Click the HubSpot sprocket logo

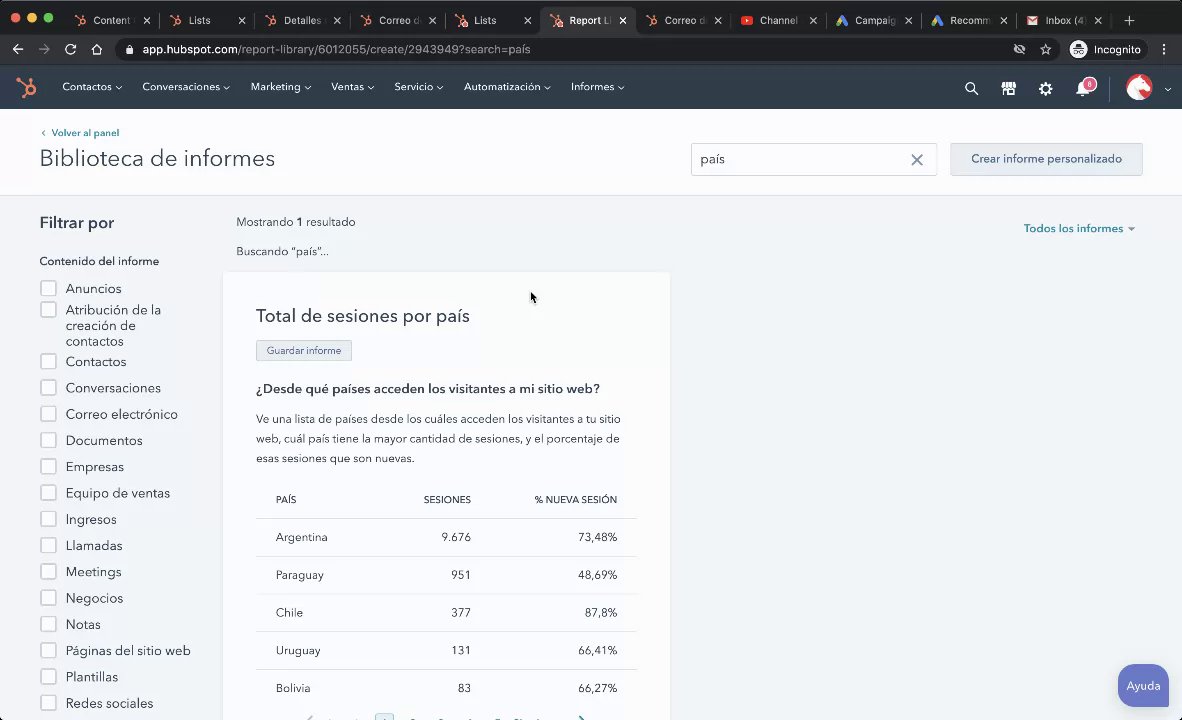click(x=26, y=88)
